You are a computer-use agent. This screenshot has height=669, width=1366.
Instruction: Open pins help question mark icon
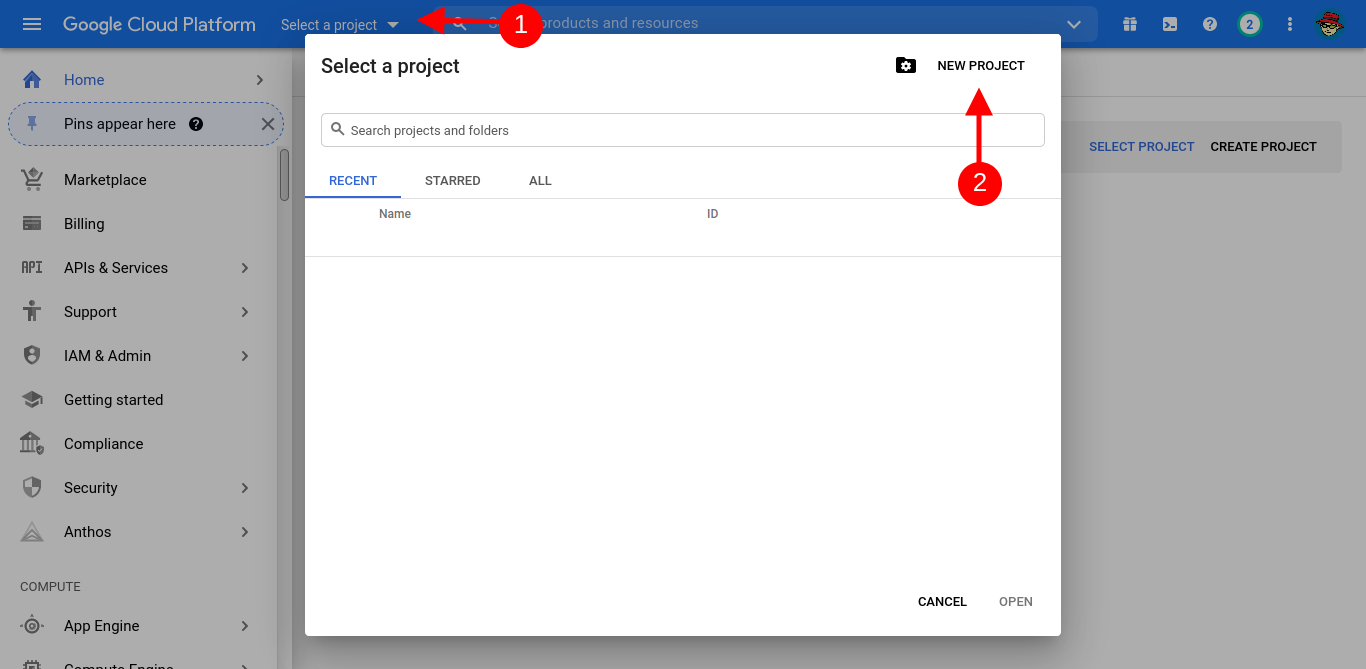pos(196,124)
